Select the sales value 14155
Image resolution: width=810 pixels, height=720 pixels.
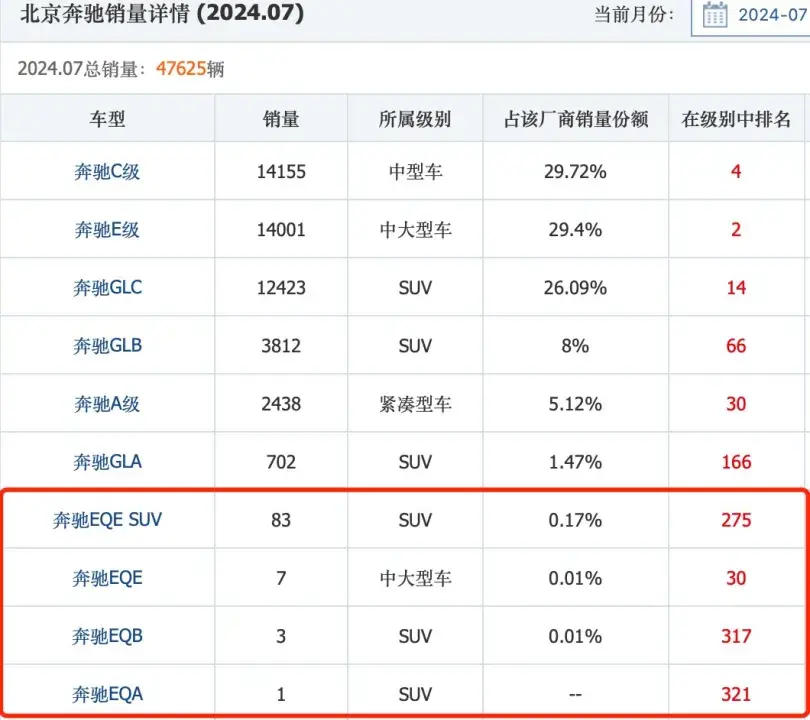click(x=281, y=171)
